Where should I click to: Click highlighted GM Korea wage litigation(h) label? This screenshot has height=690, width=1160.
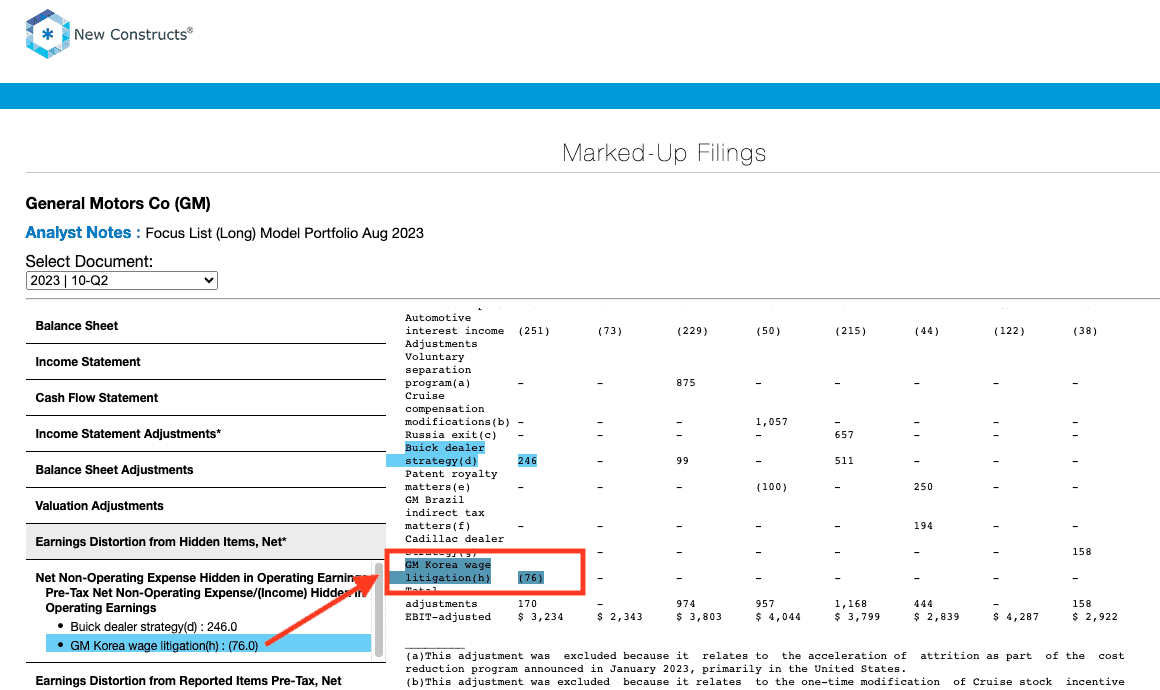448,571
